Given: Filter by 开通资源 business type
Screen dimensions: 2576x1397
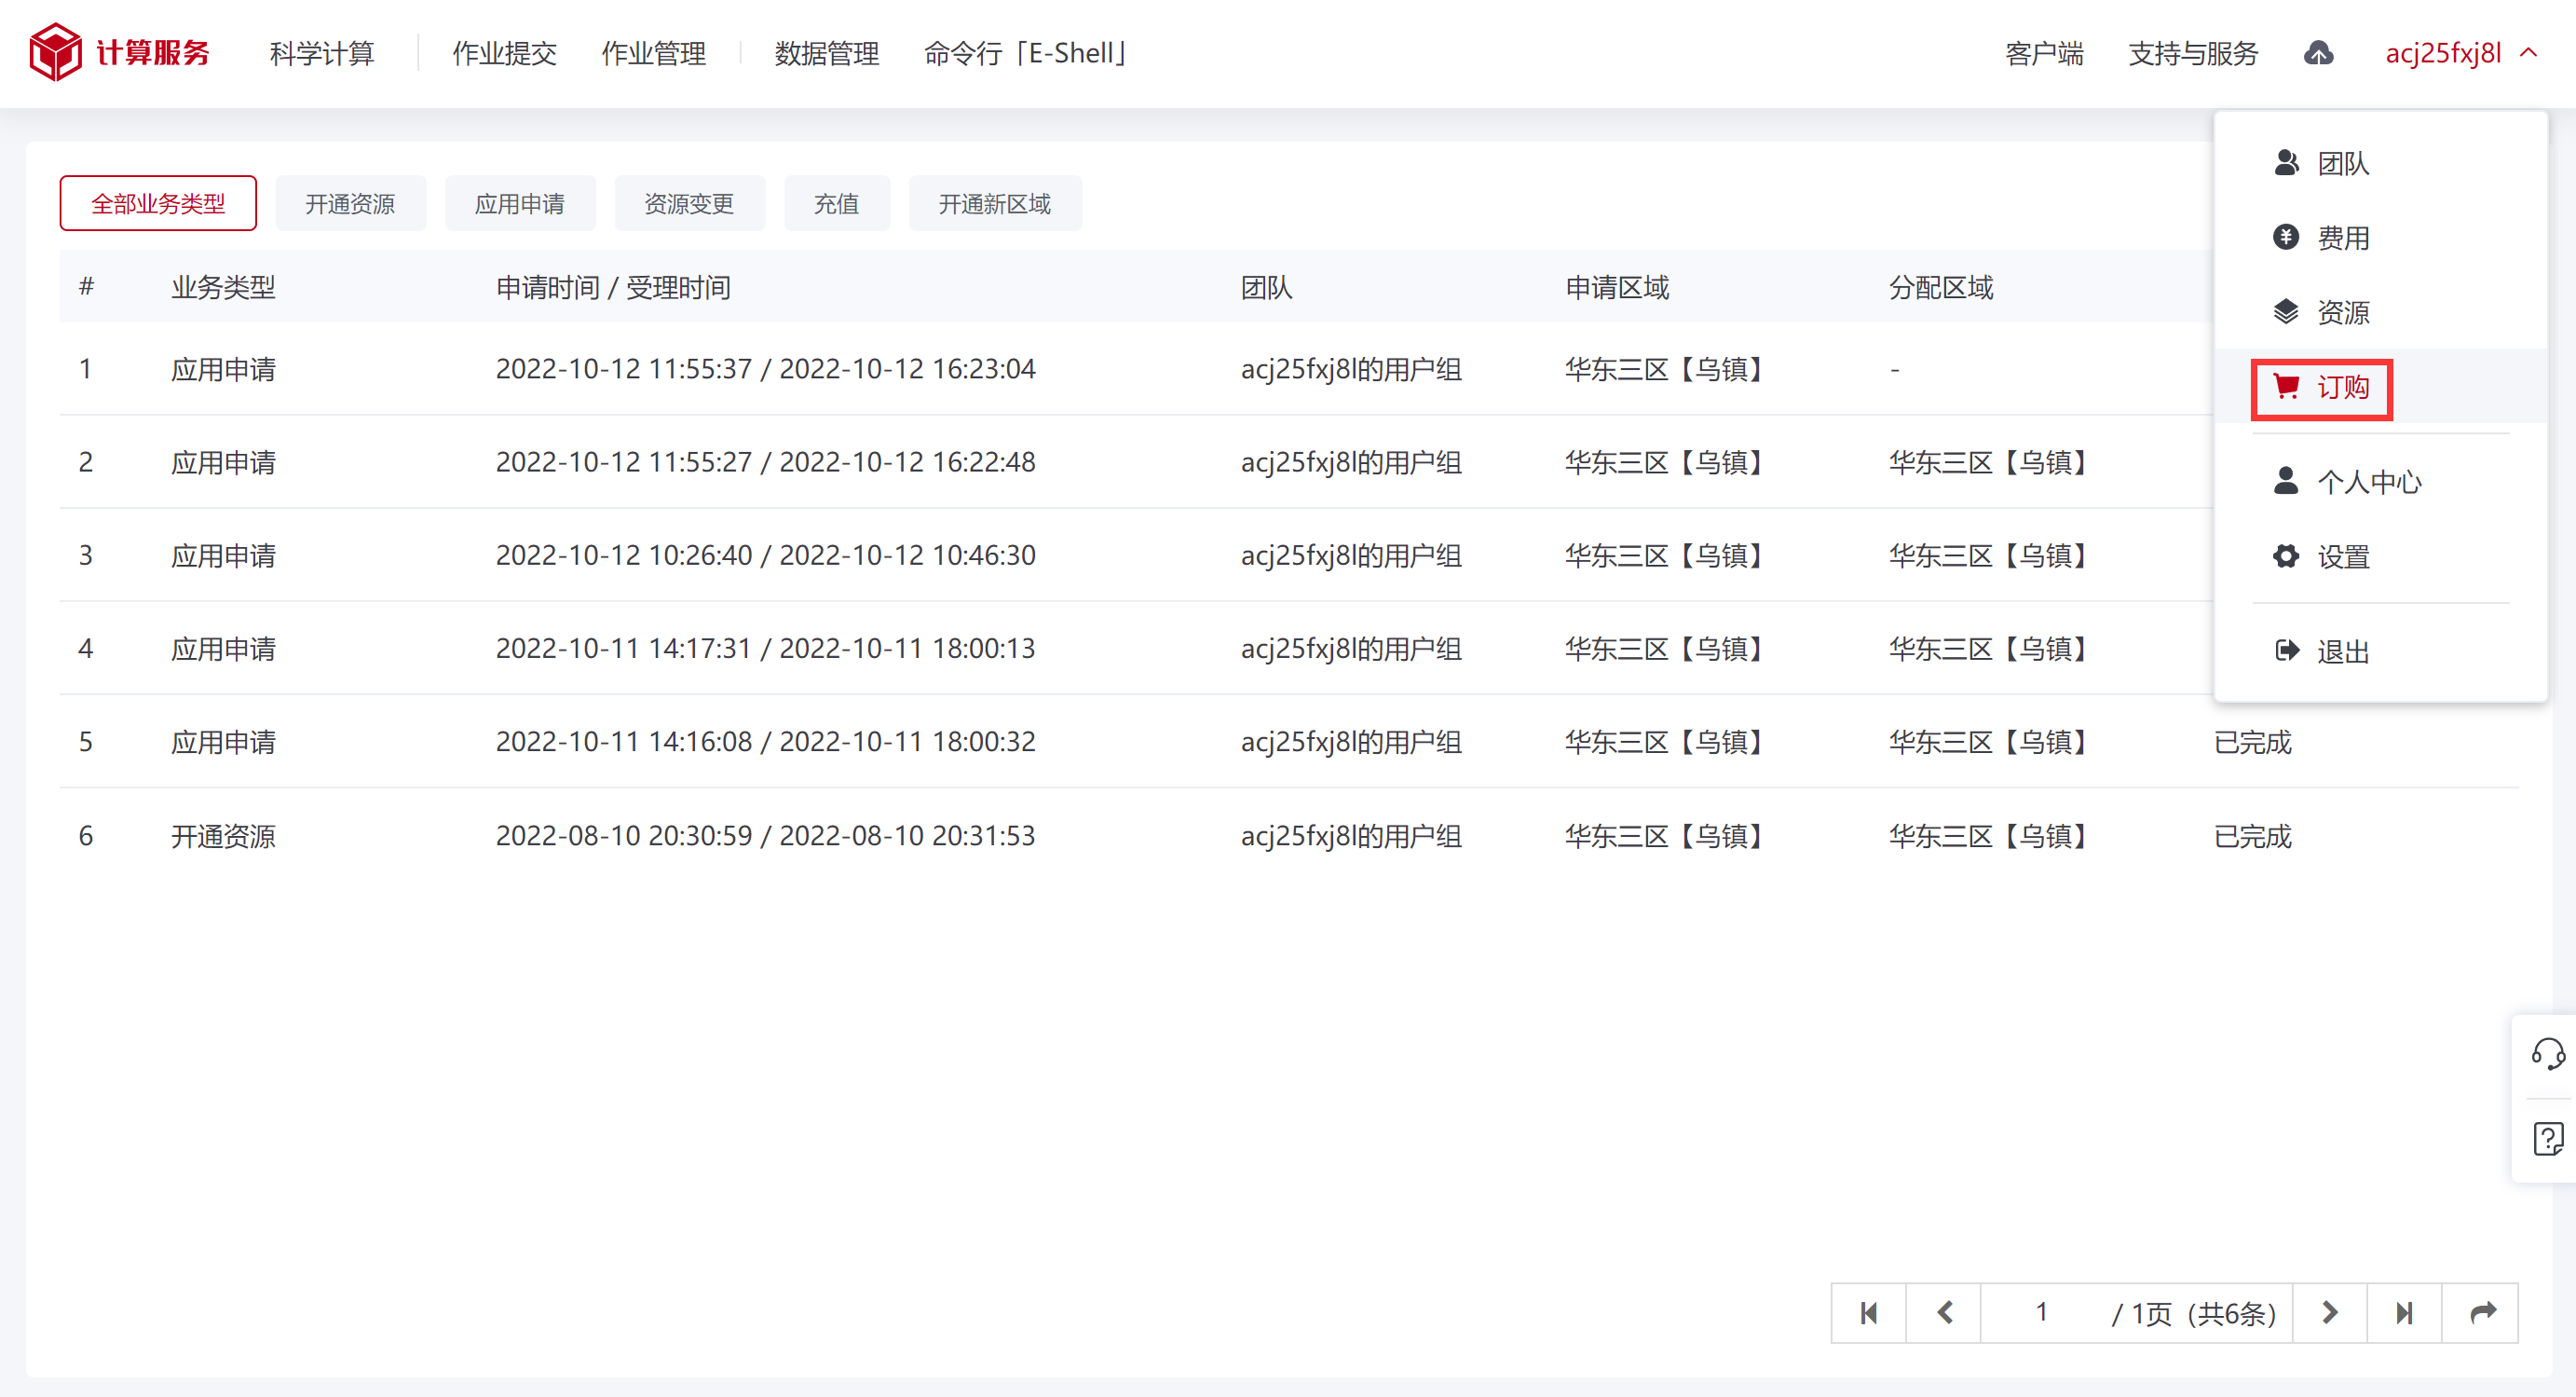Looking at the screenshot, I should tap(350, 204).
